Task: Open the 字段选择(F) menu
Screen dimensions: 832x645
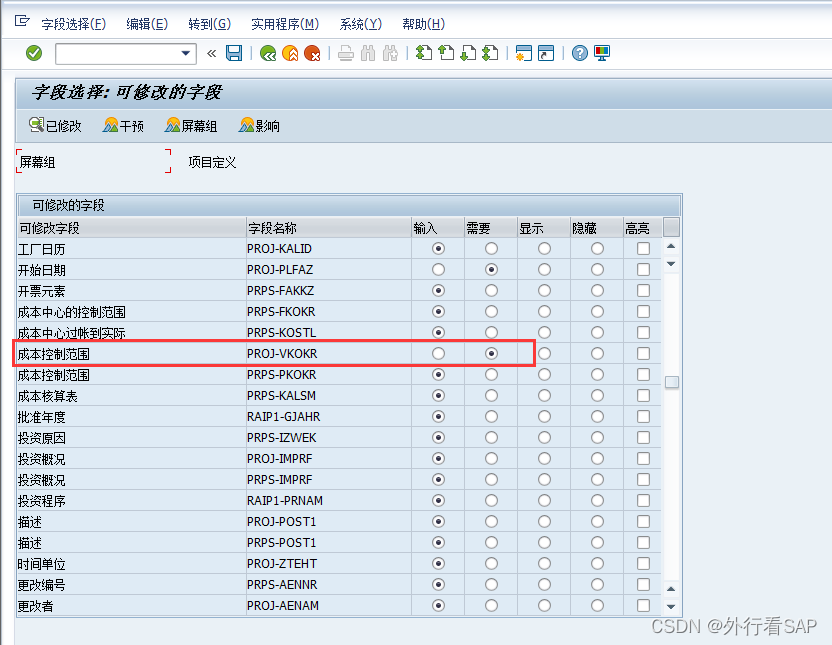Action: point(74,24)
